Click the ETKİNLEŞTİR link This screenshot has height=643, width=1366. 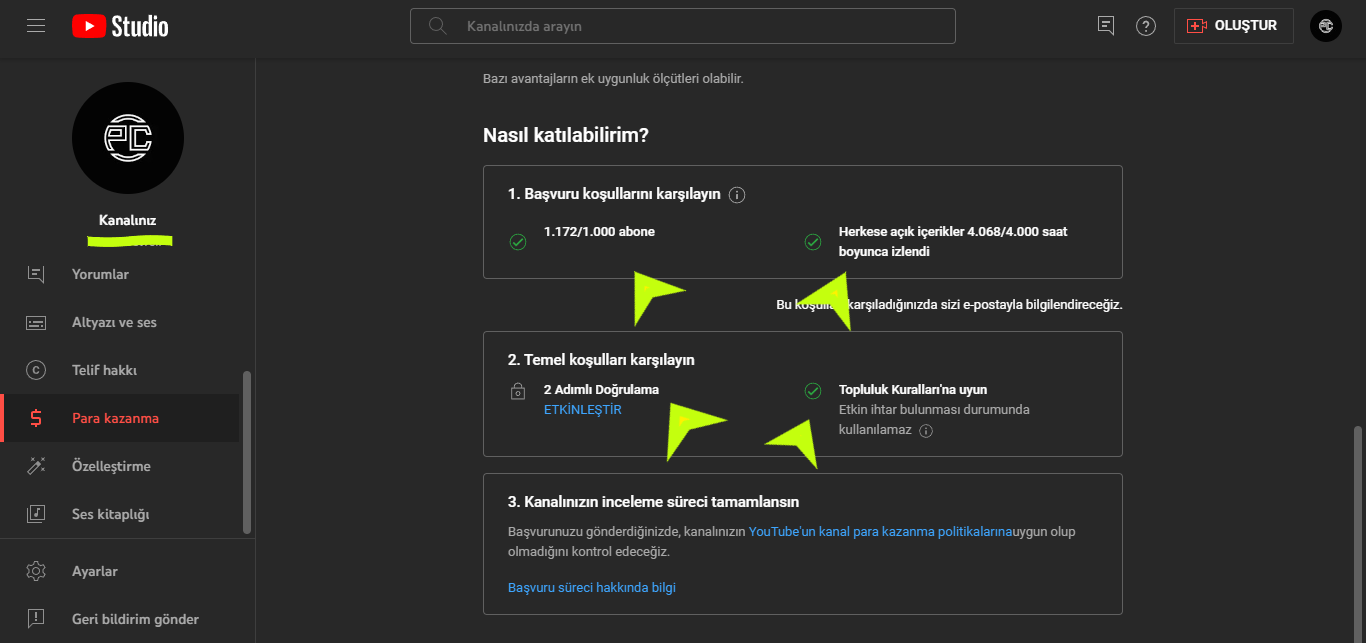583,410
